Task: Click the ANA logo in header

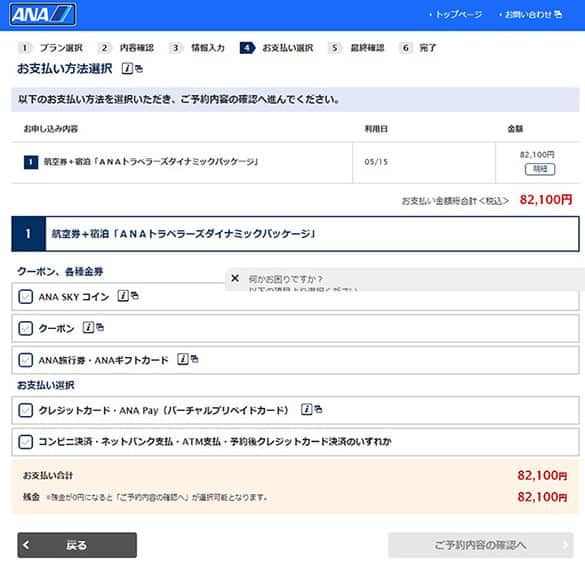Action: coord(42,15)
